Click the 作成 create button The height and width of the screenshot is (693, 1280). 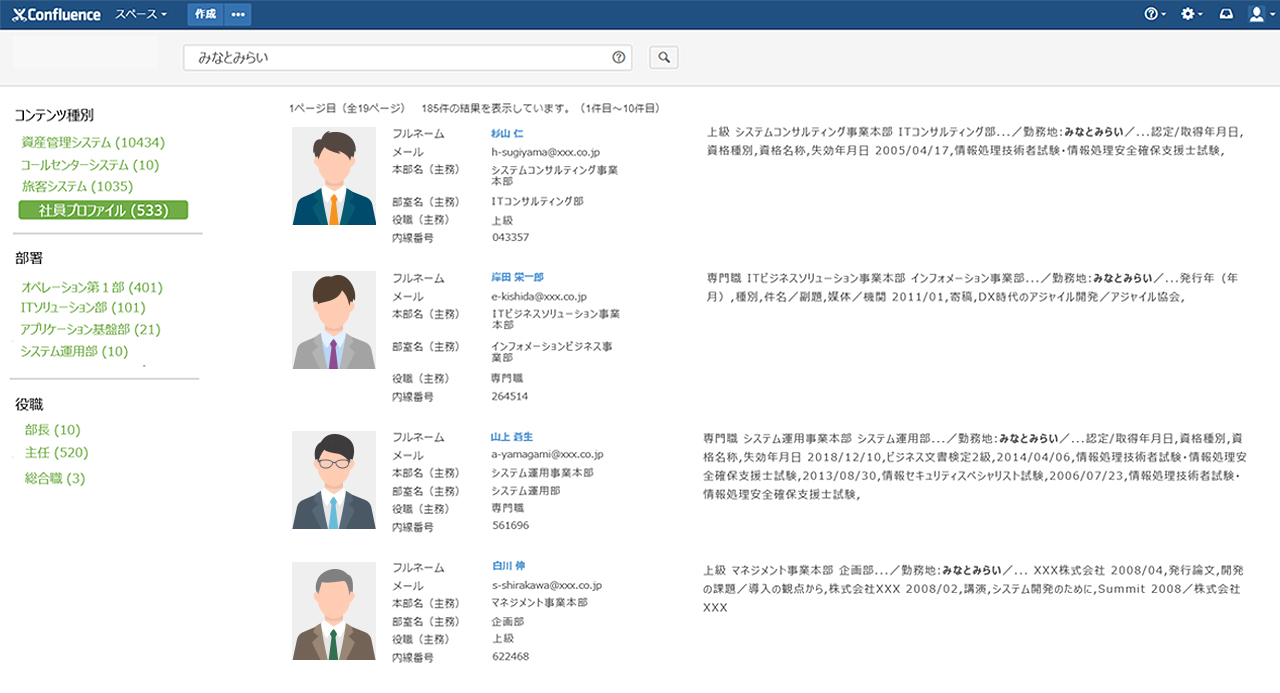[x=206, y=14]
